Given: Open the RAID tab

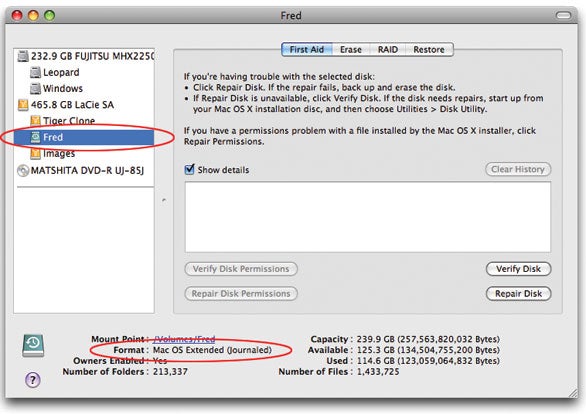Looking at the screenshot, I should click(x=388, y=49).
